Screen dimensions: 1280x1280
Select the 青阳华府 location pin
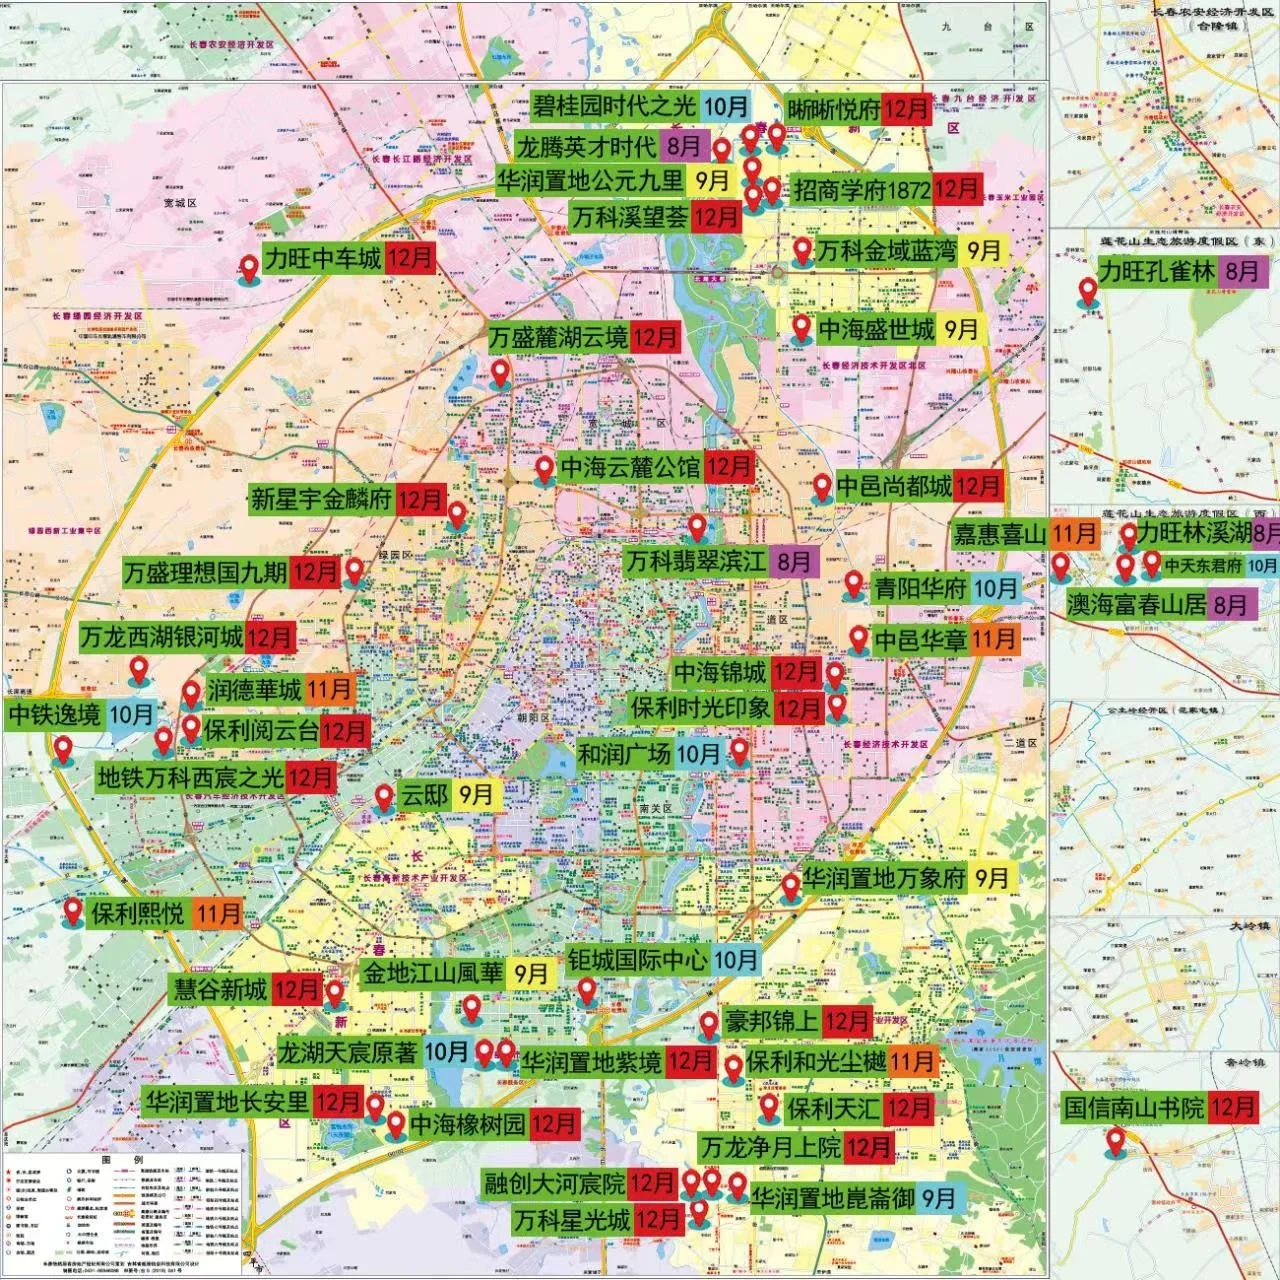click(853, 586)
